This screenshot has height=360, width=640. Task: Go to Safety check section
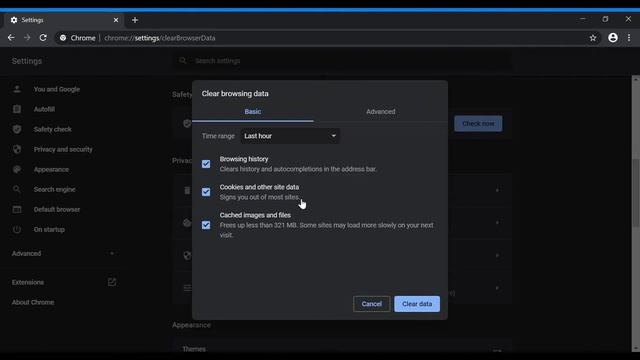point(53,129)
